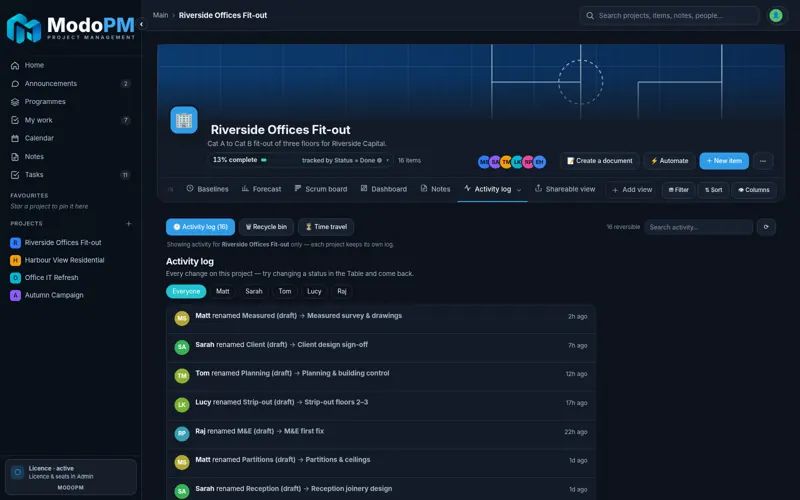Click the Riverside project building icon
The height and width of the screenshot is (500, 800).
click(184, 120)
